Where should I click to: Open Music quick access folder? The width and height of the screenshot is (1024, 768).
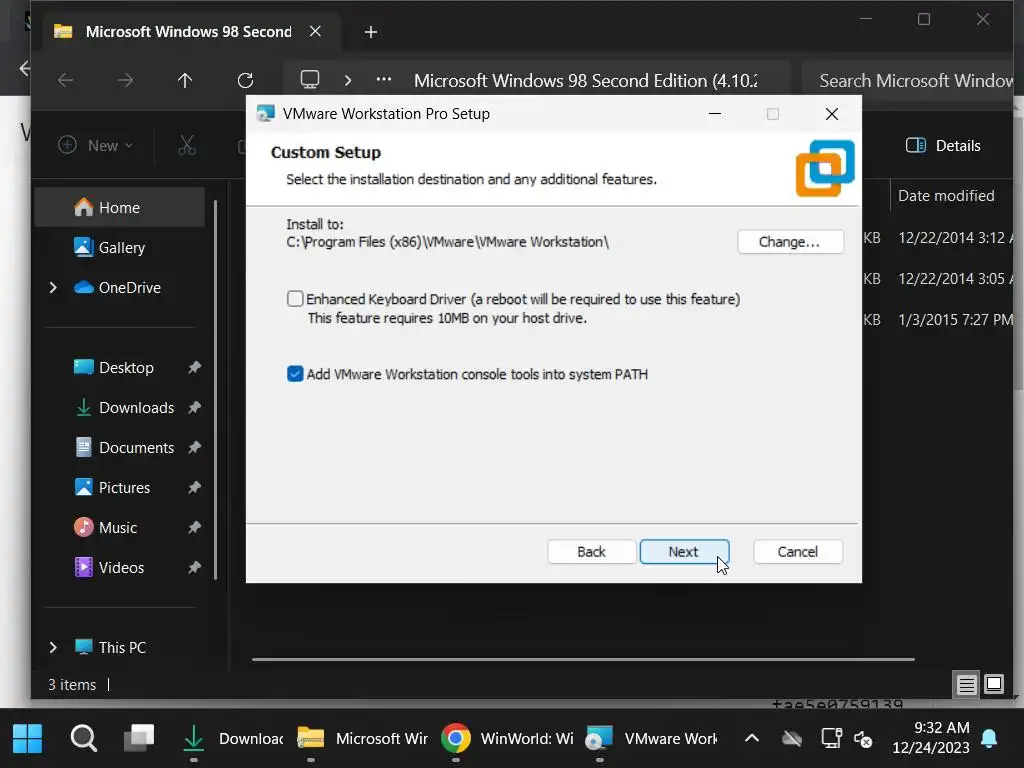pyautogui.click(x=118, y=528)
